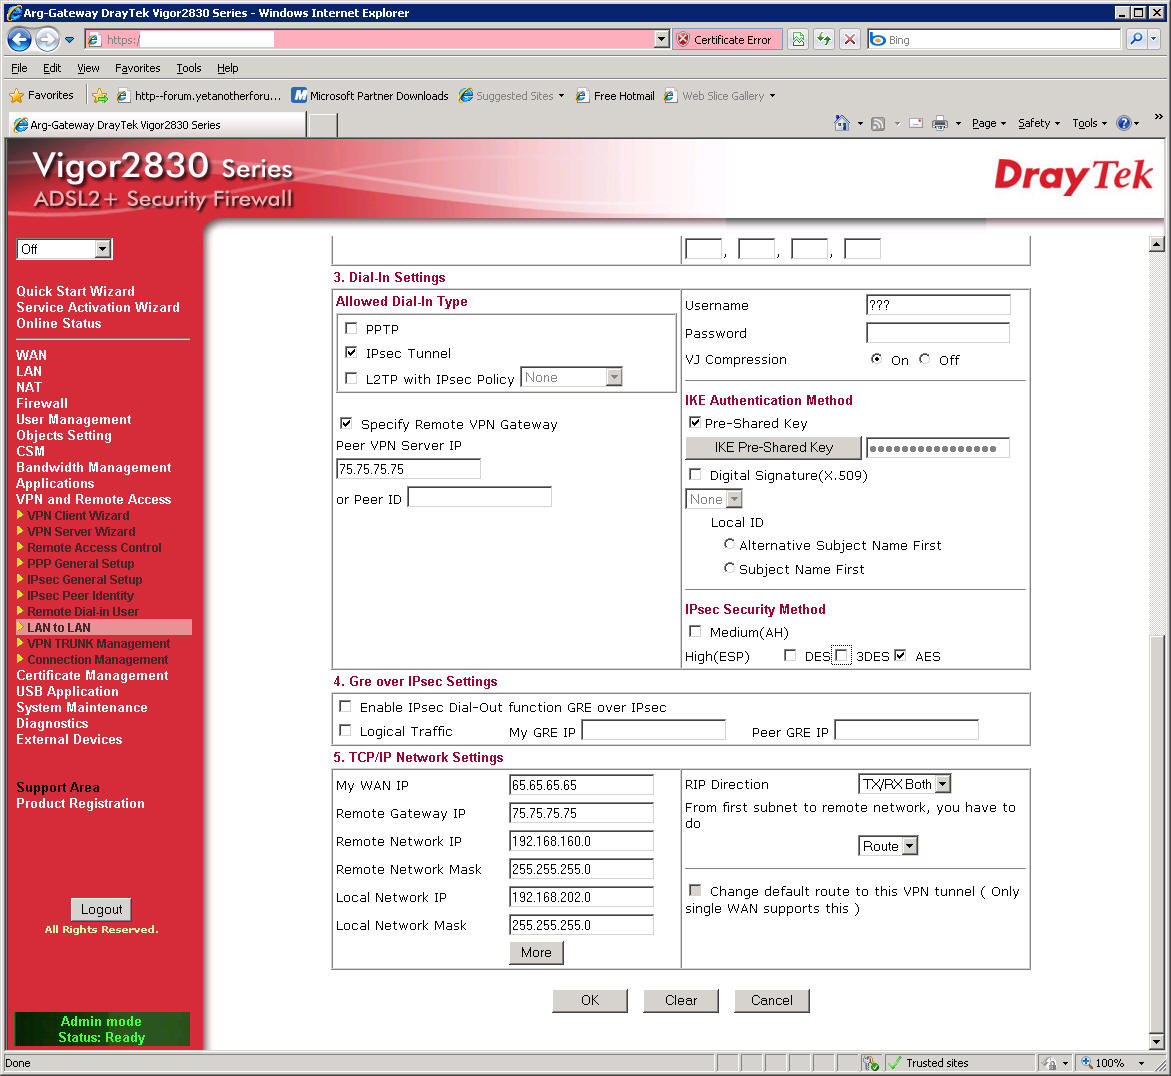The width and height of the screenshot is (1171, 1076).
Task: Open the Help menu
Action: [x=228, y=68]
